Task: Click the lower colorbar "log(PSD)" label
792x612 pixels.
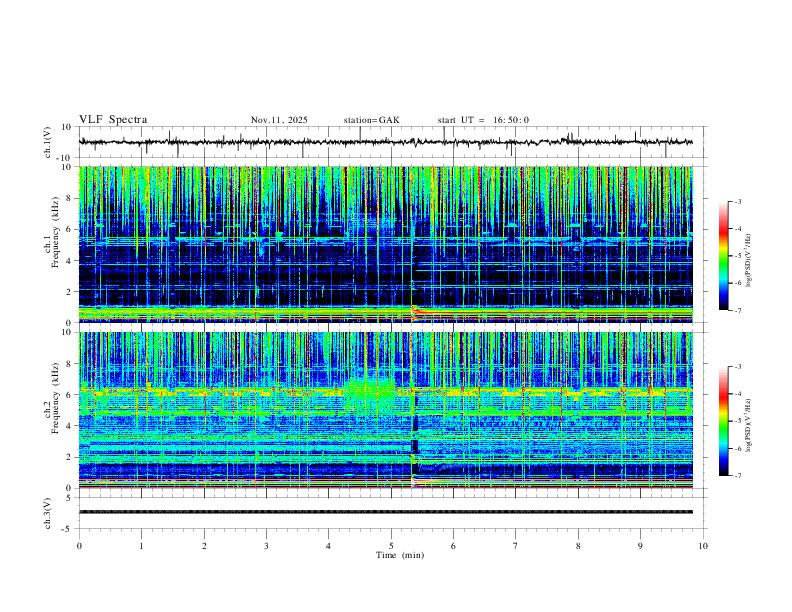Action: [x=749, y=426]
